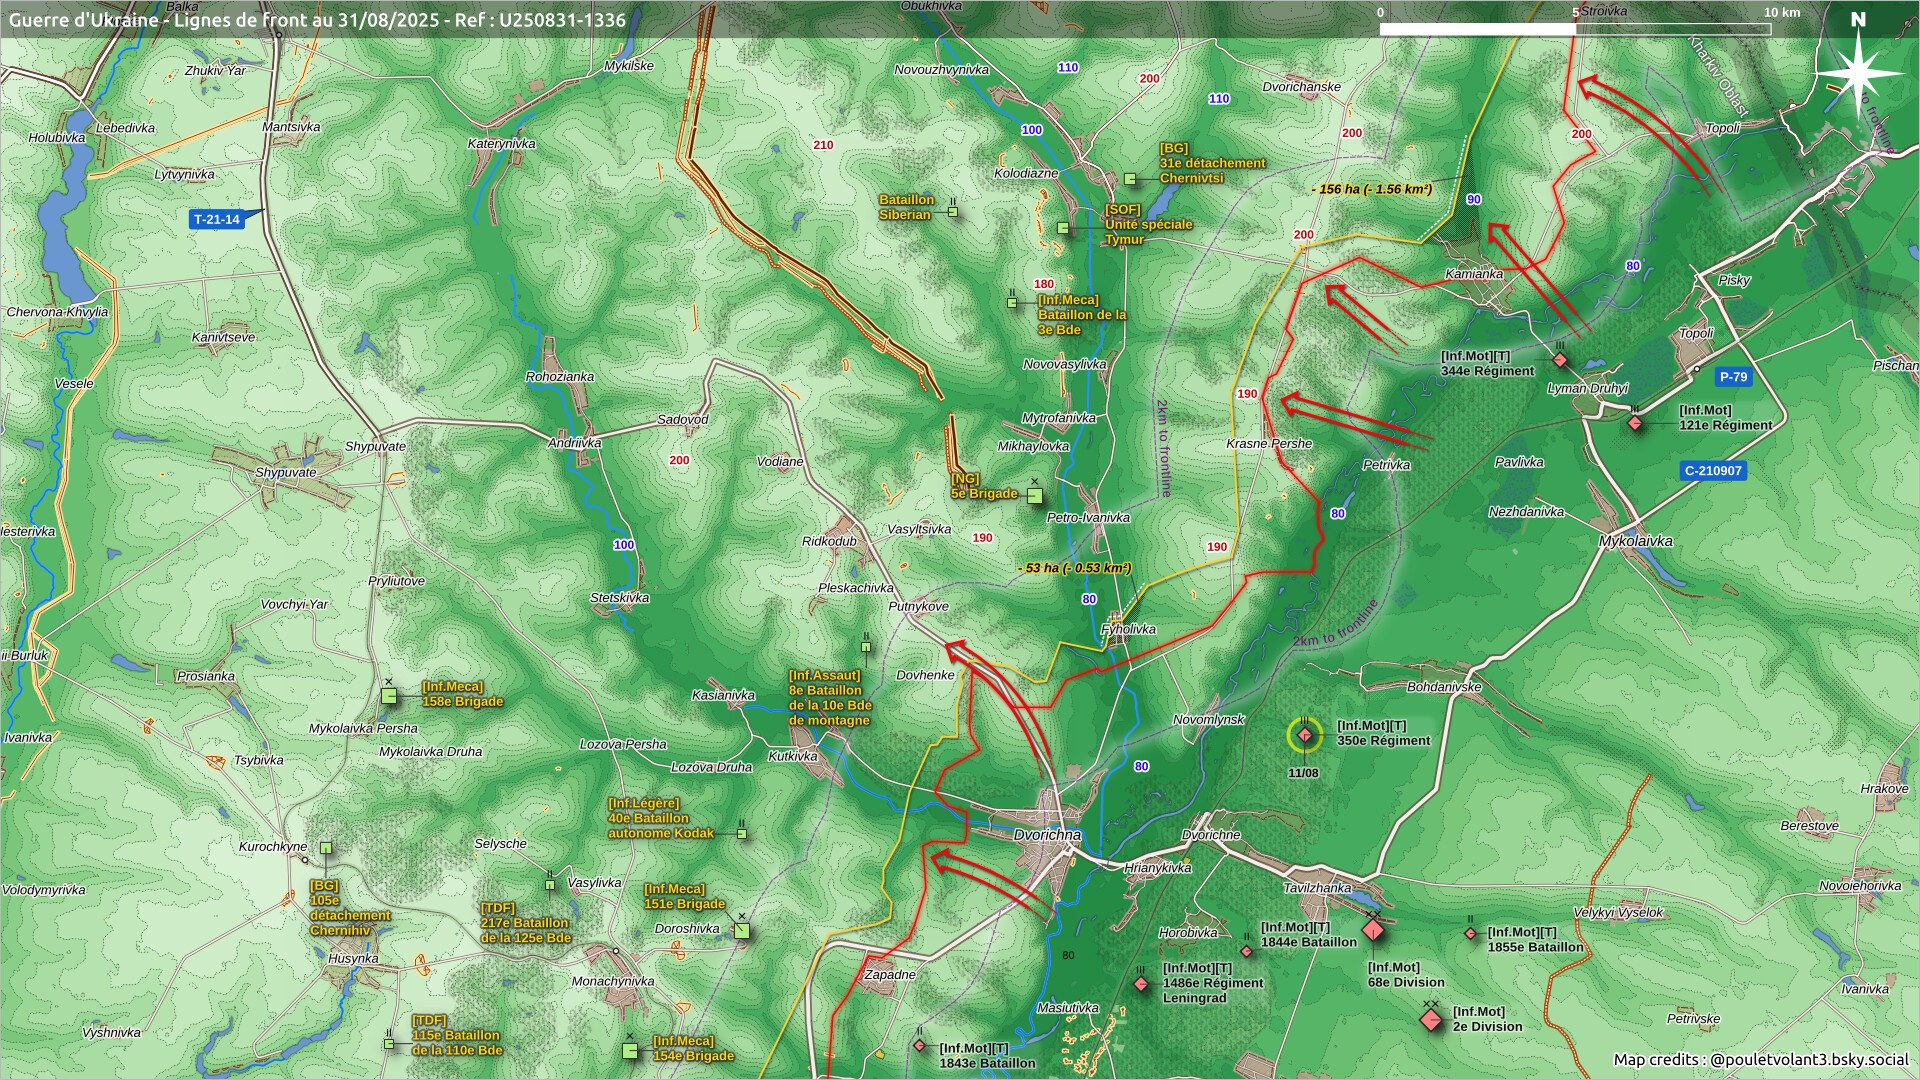The width and height of the screenshot is (1920, 1080).
Task: Select the Tavilzhanka village label
Action: pyautogui.click(x=1317, y=888)
